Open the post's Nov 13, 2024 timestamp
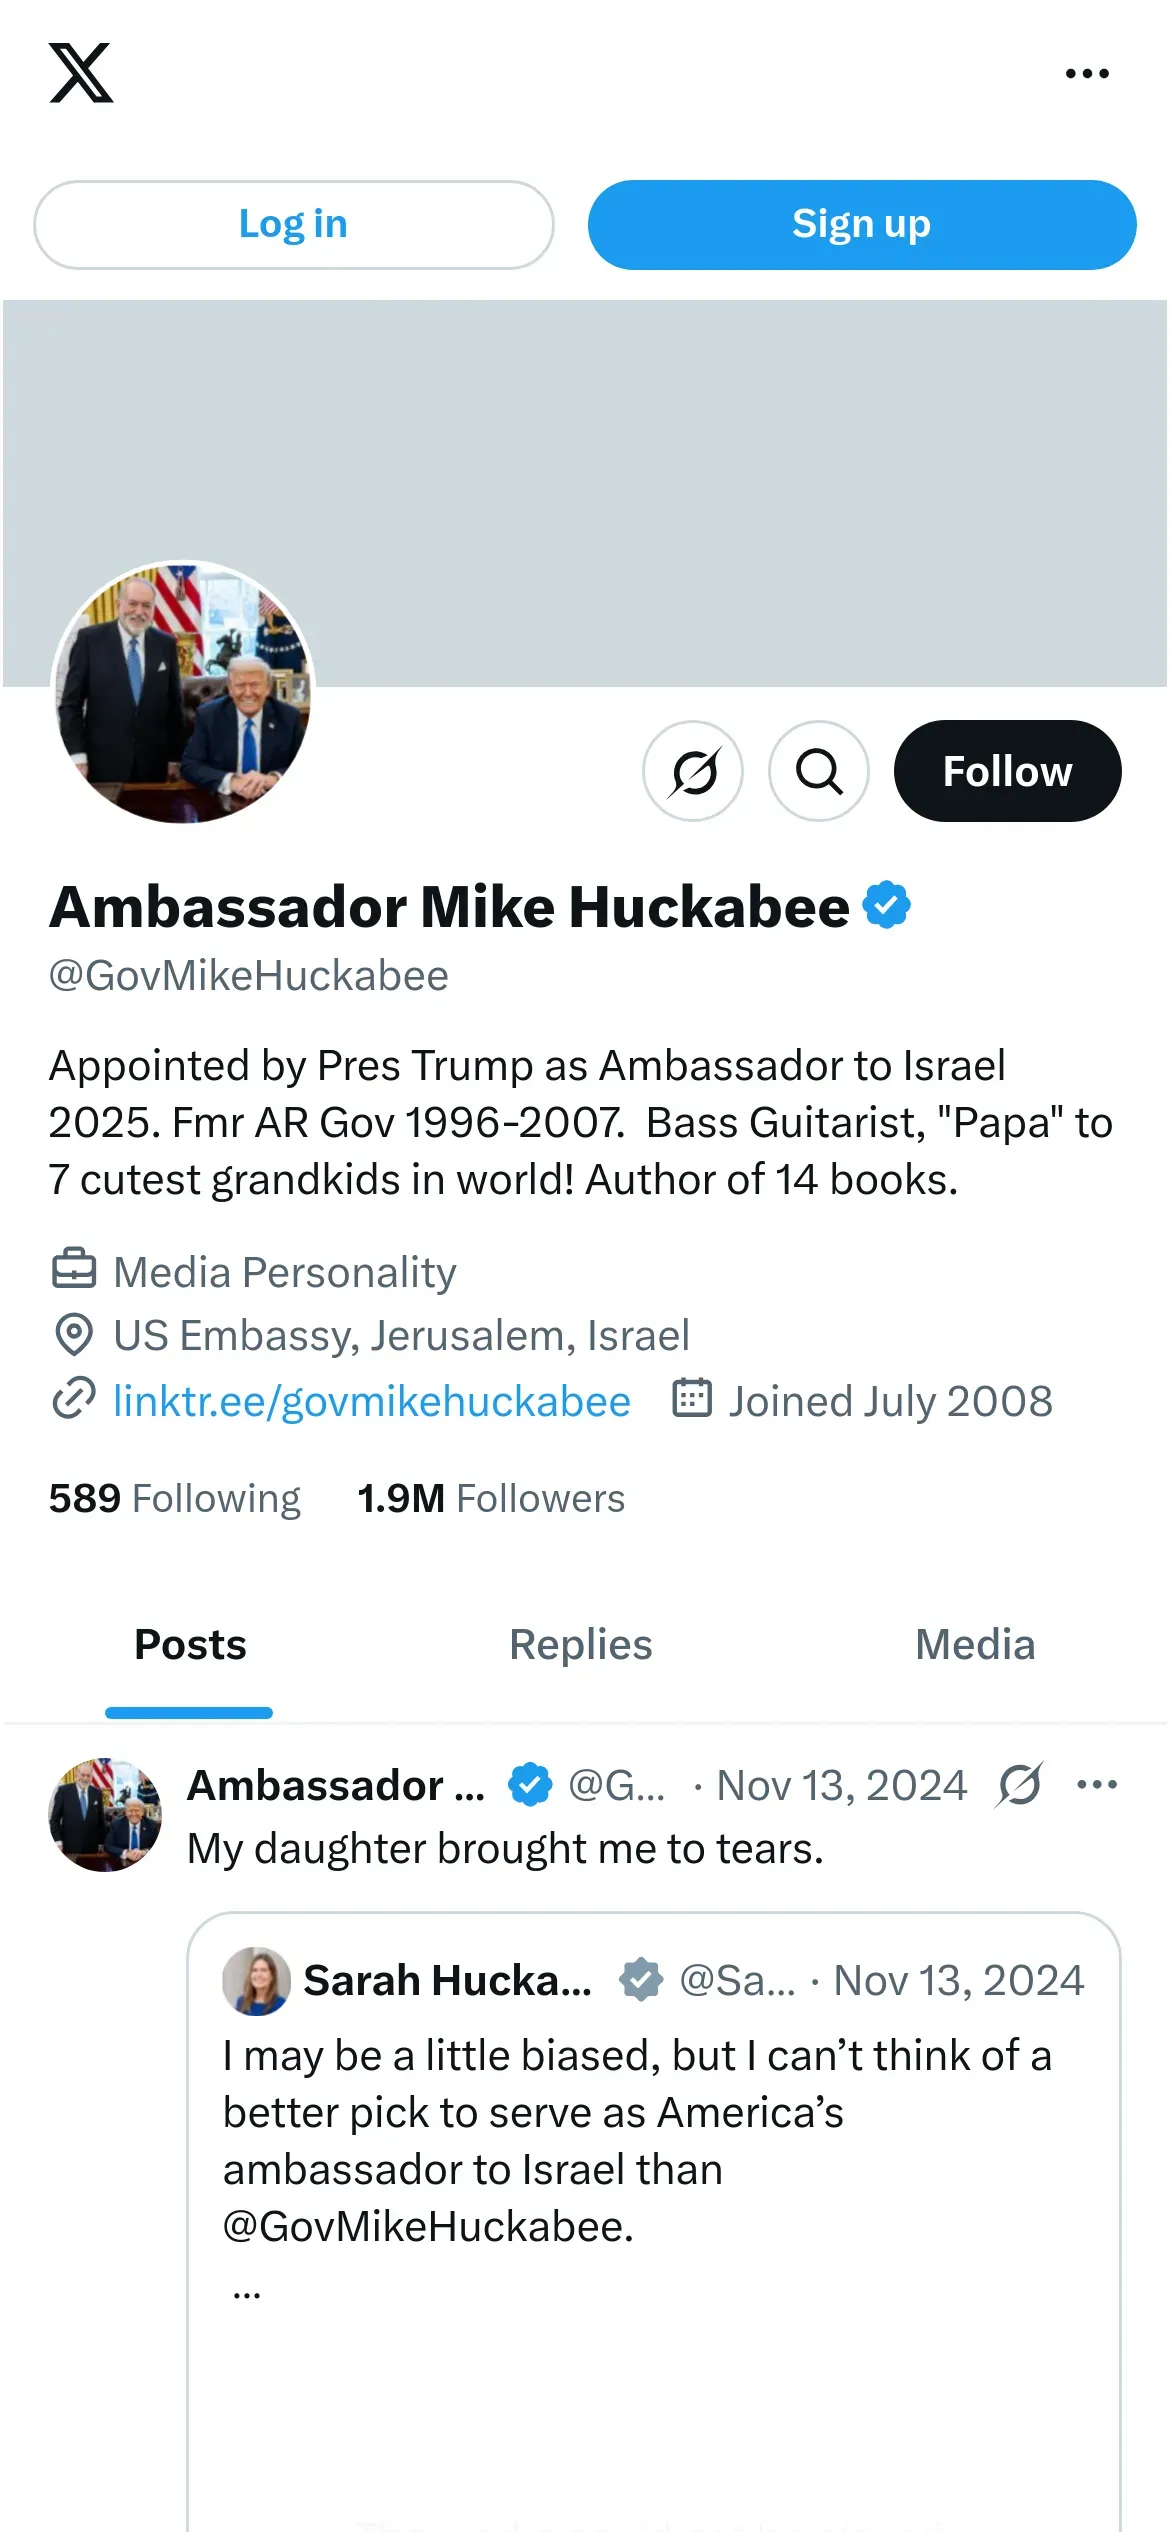The image size is (1170, 2532). click(842, 1785)
